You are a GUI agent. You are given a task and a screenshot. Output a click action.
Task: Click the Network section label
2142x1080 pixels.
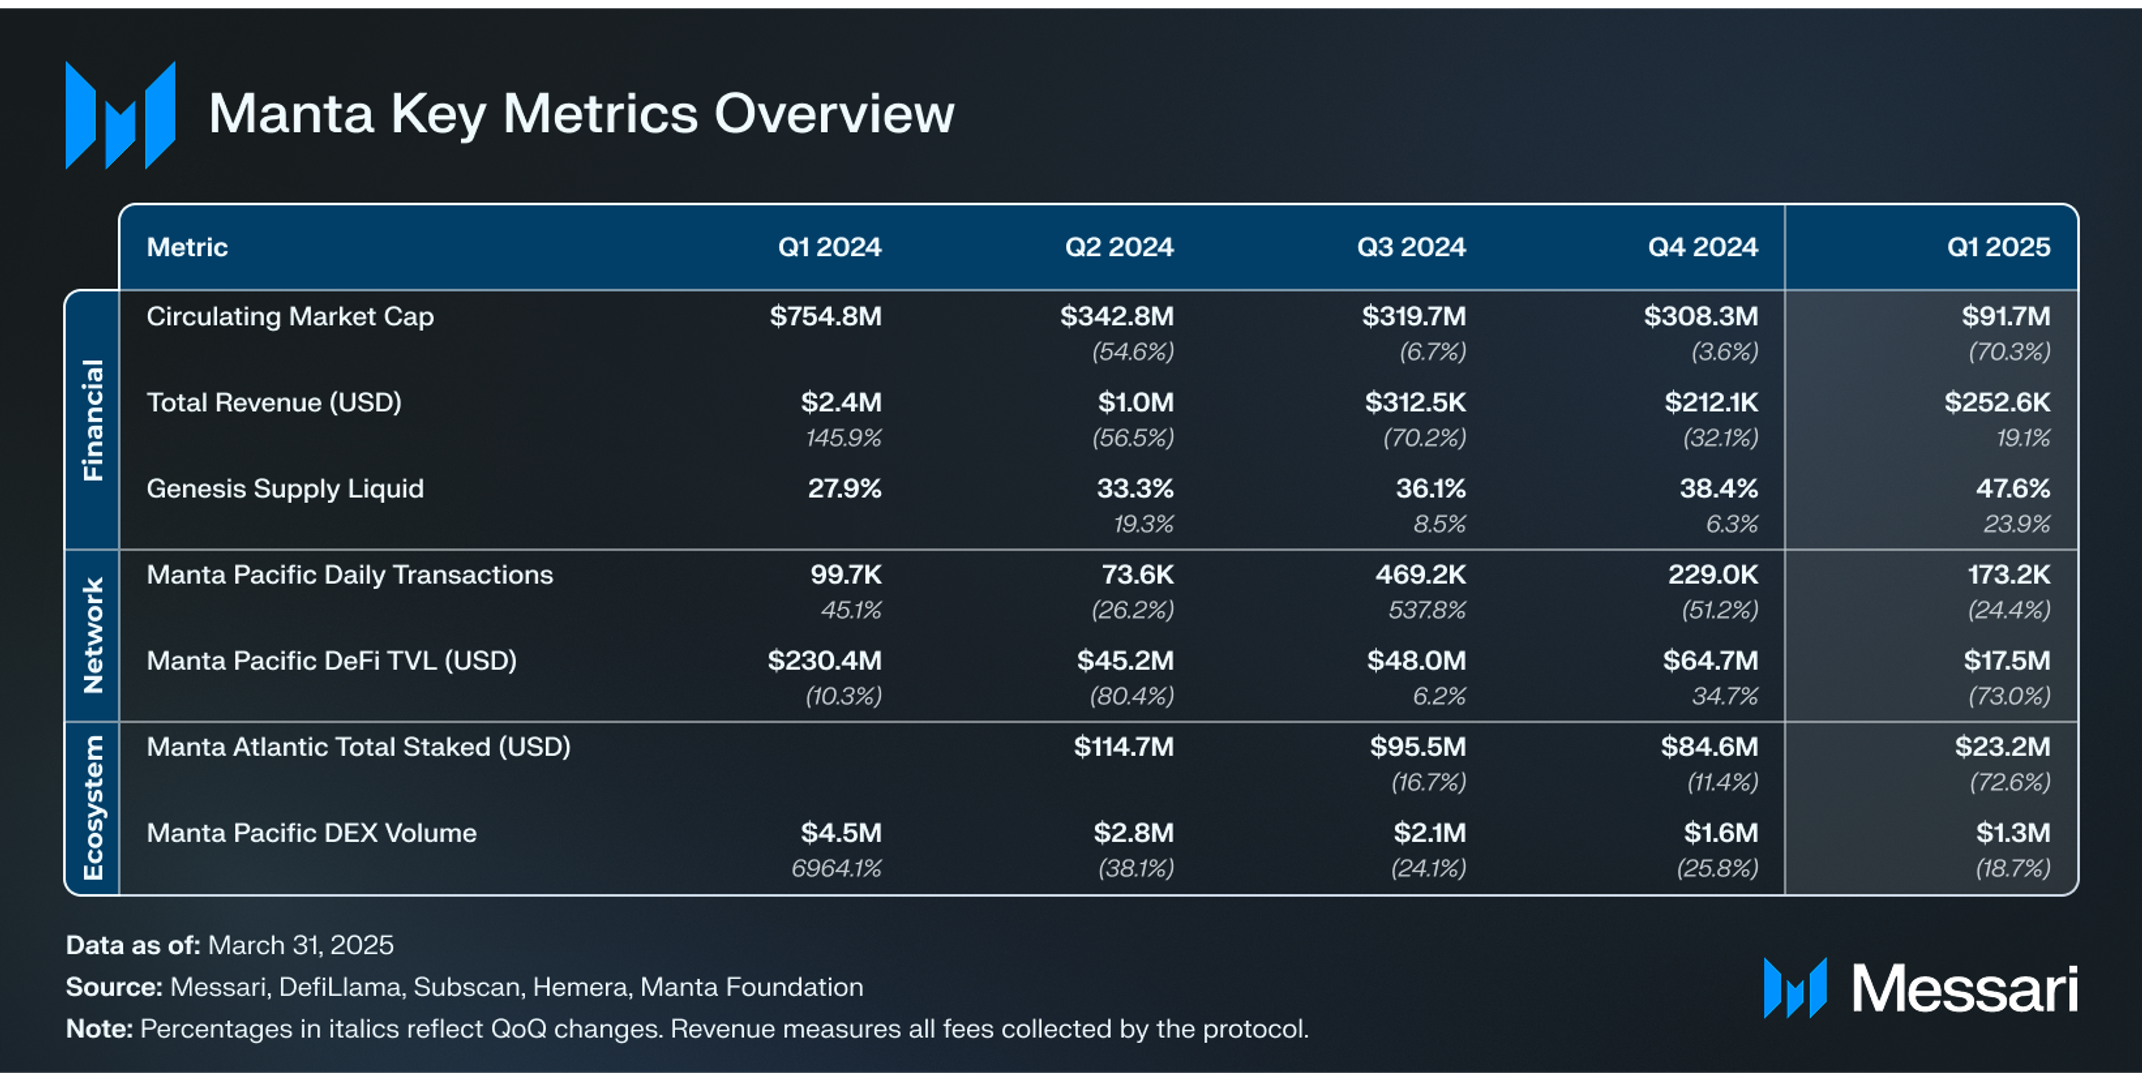pos(93,635)
